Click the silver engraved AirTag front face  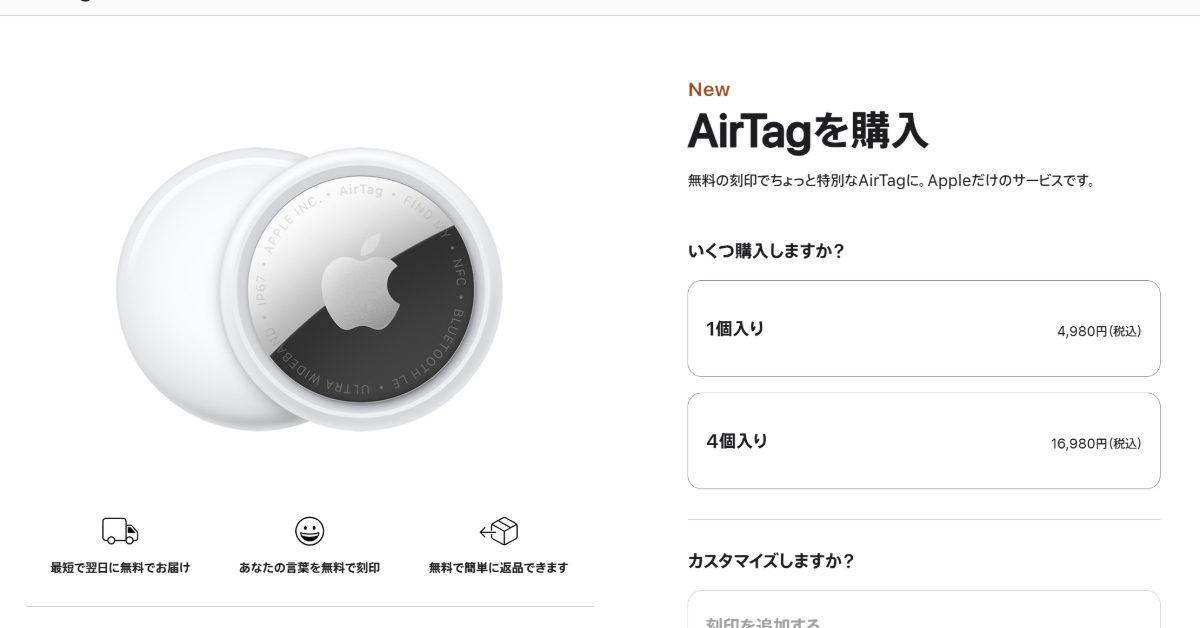(361, 290)
